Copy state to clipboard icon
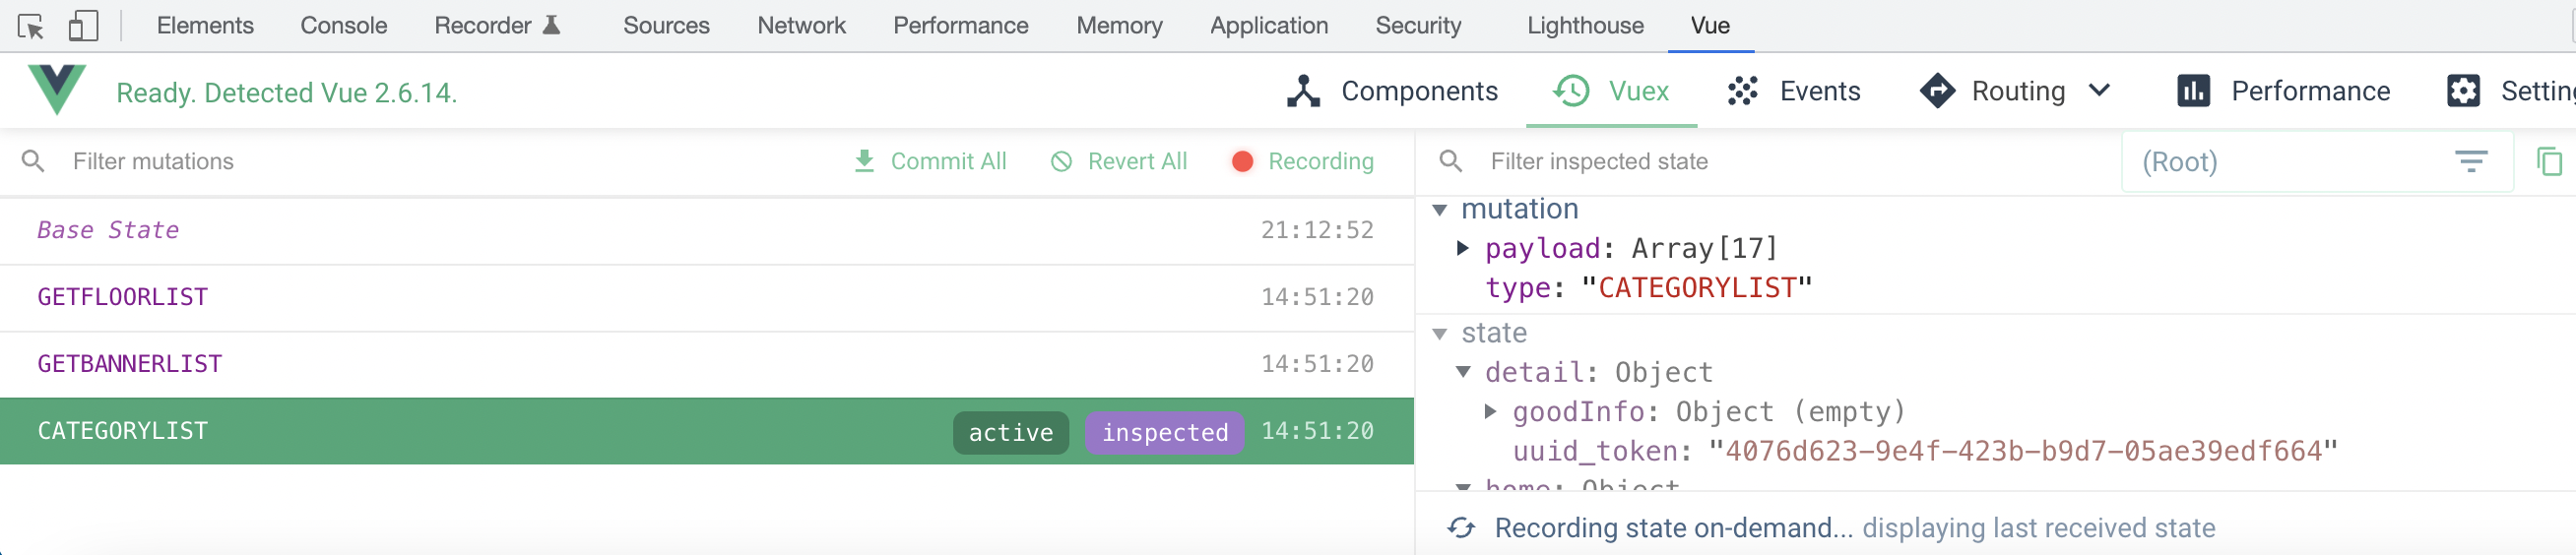Viewport: 2576px width, 555px height. click(x=2549, y=161)
